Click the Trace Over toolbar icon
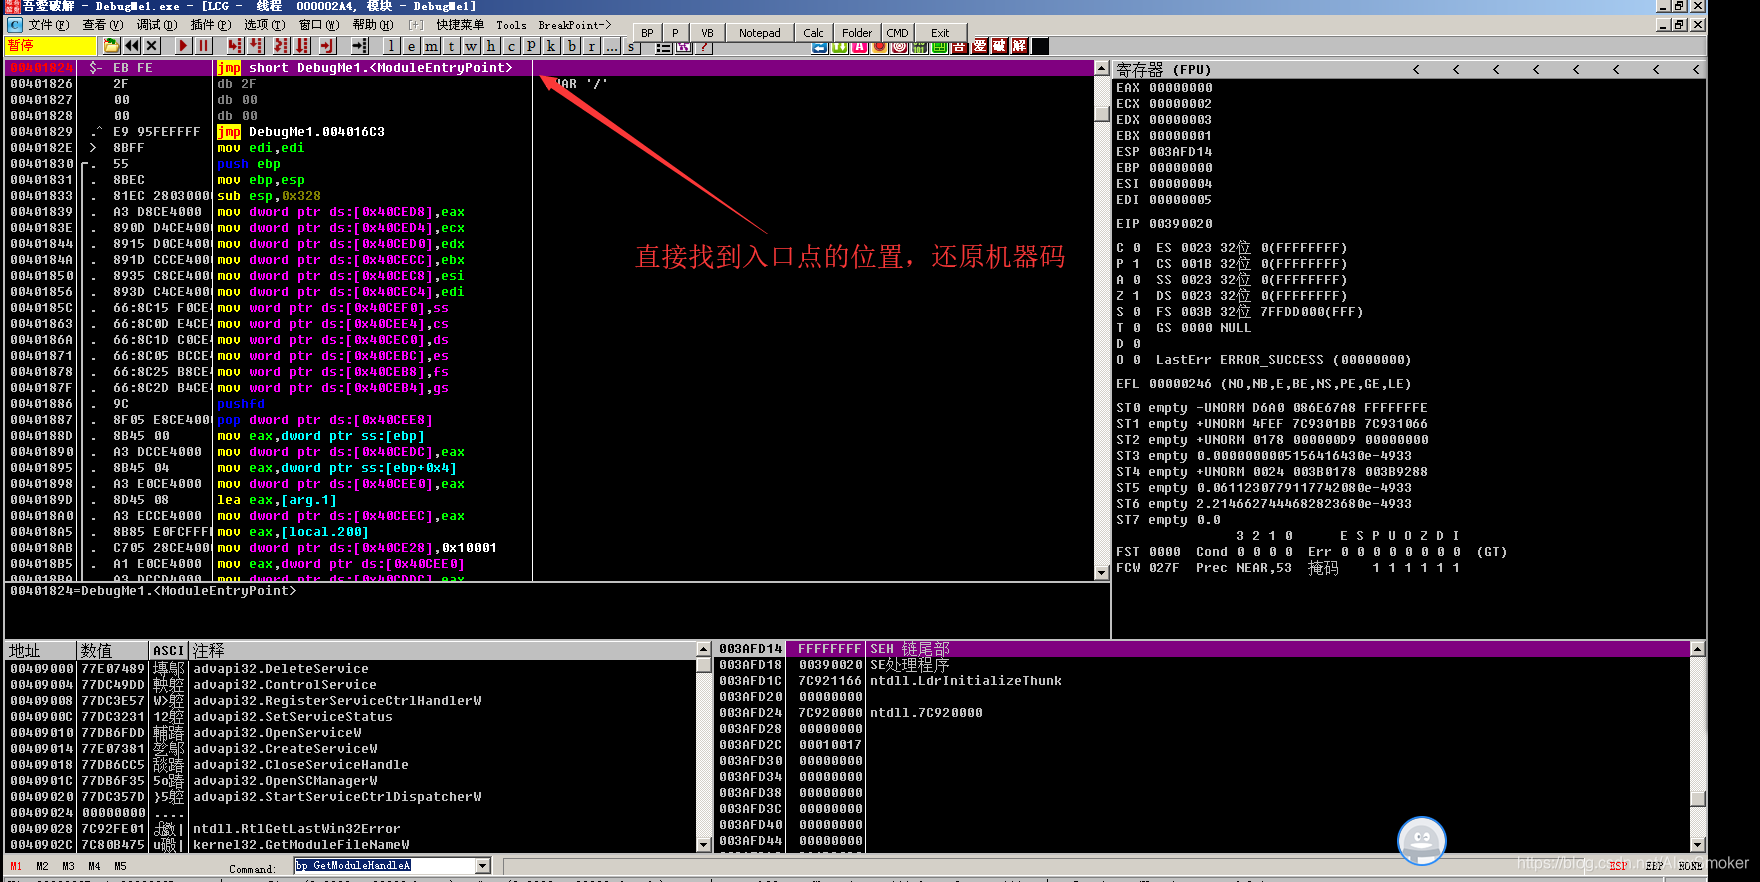Screen dimensions: 1760x882 point(302,46)
